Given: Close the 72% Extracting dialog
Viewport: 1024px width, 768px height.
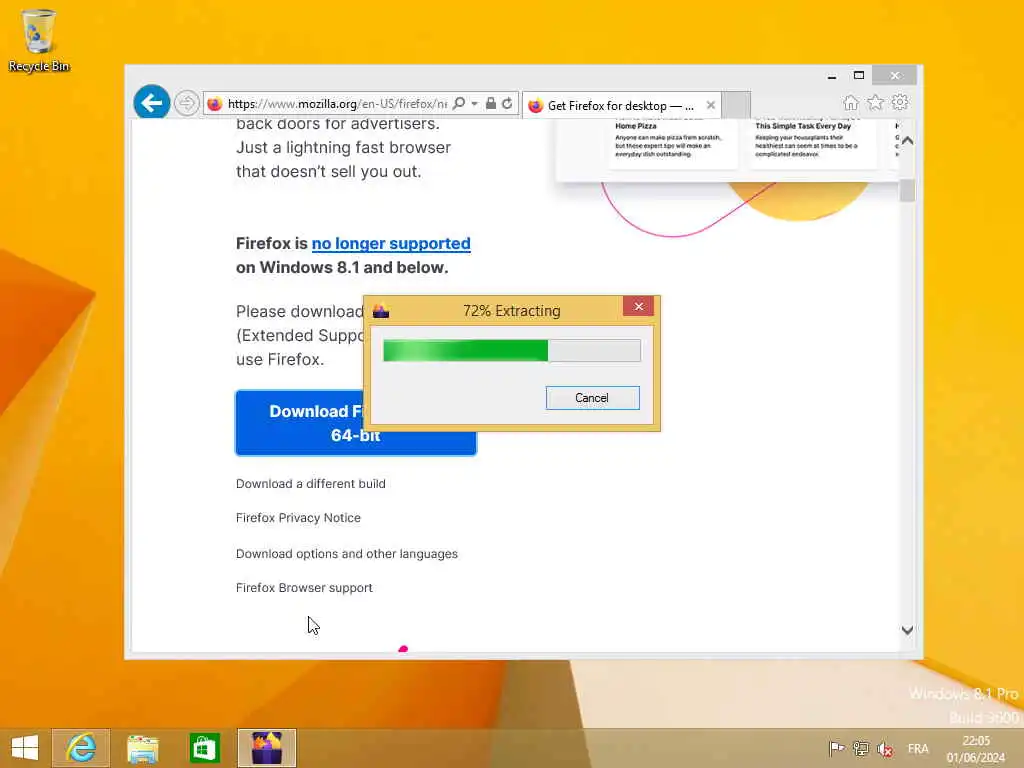Looking at the screenshot, I should pyautogui.click(x=638, y=306).
